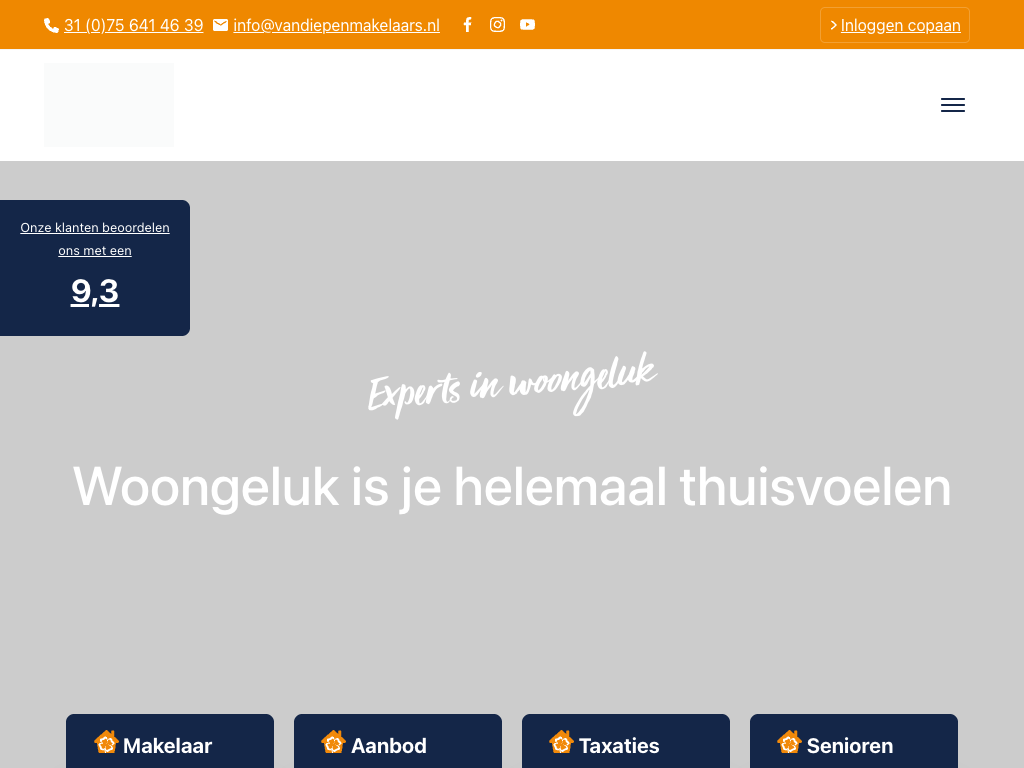This screenshot has width=1024, height=768.
Task: Click the house icon next to Makelaar
Action: 106,742
